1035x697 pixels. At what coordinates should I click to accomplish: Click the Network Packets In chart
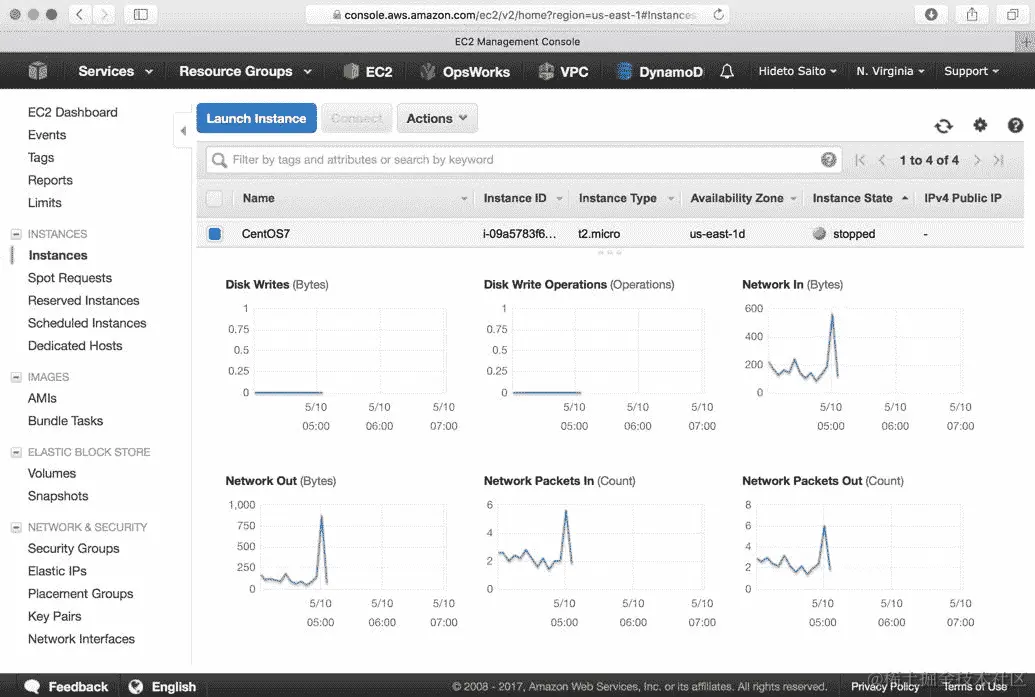pos(601,553)
